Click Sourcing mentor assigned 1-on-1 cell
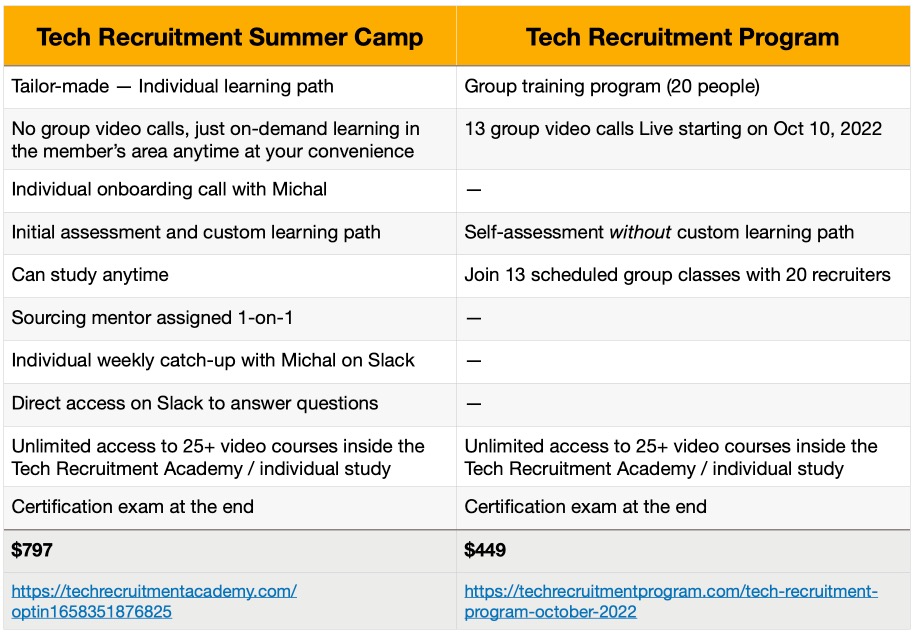 (x=230, y=318)
